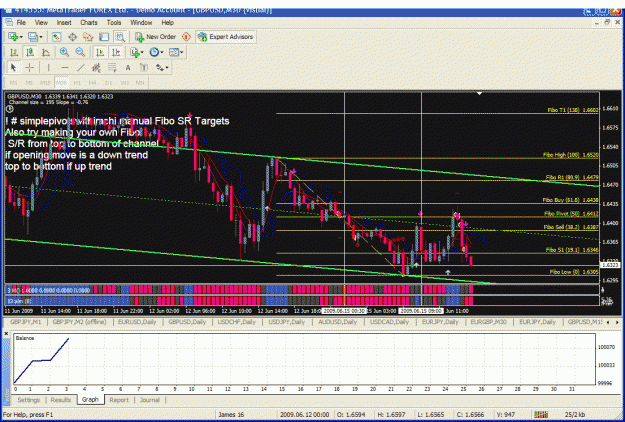This screenshot has width=625, height=422.
Task: Expand the new chart dropdown arrow
Action: coord(21,37)
